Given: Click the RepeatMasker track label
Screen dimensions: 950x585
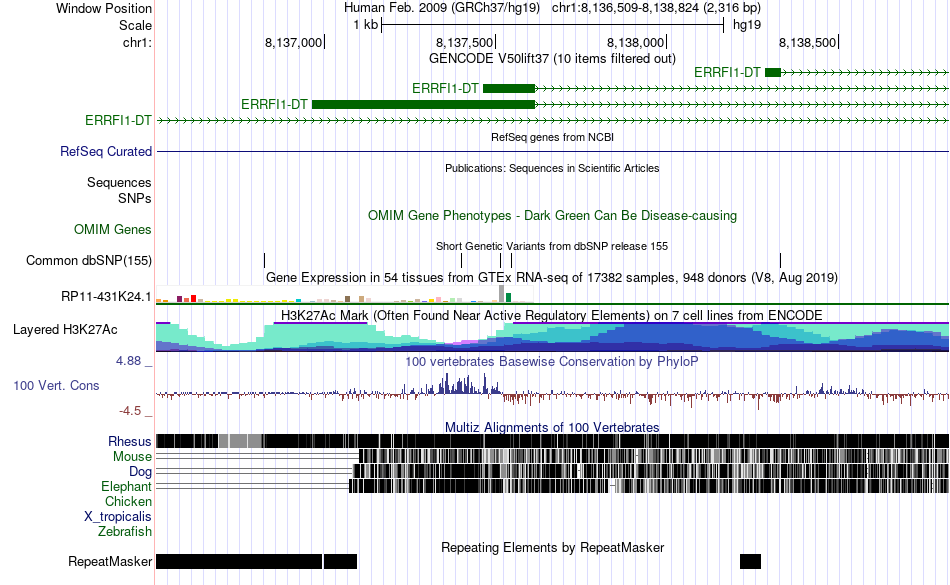Looking at the screenshot, I should pos(110,561).
